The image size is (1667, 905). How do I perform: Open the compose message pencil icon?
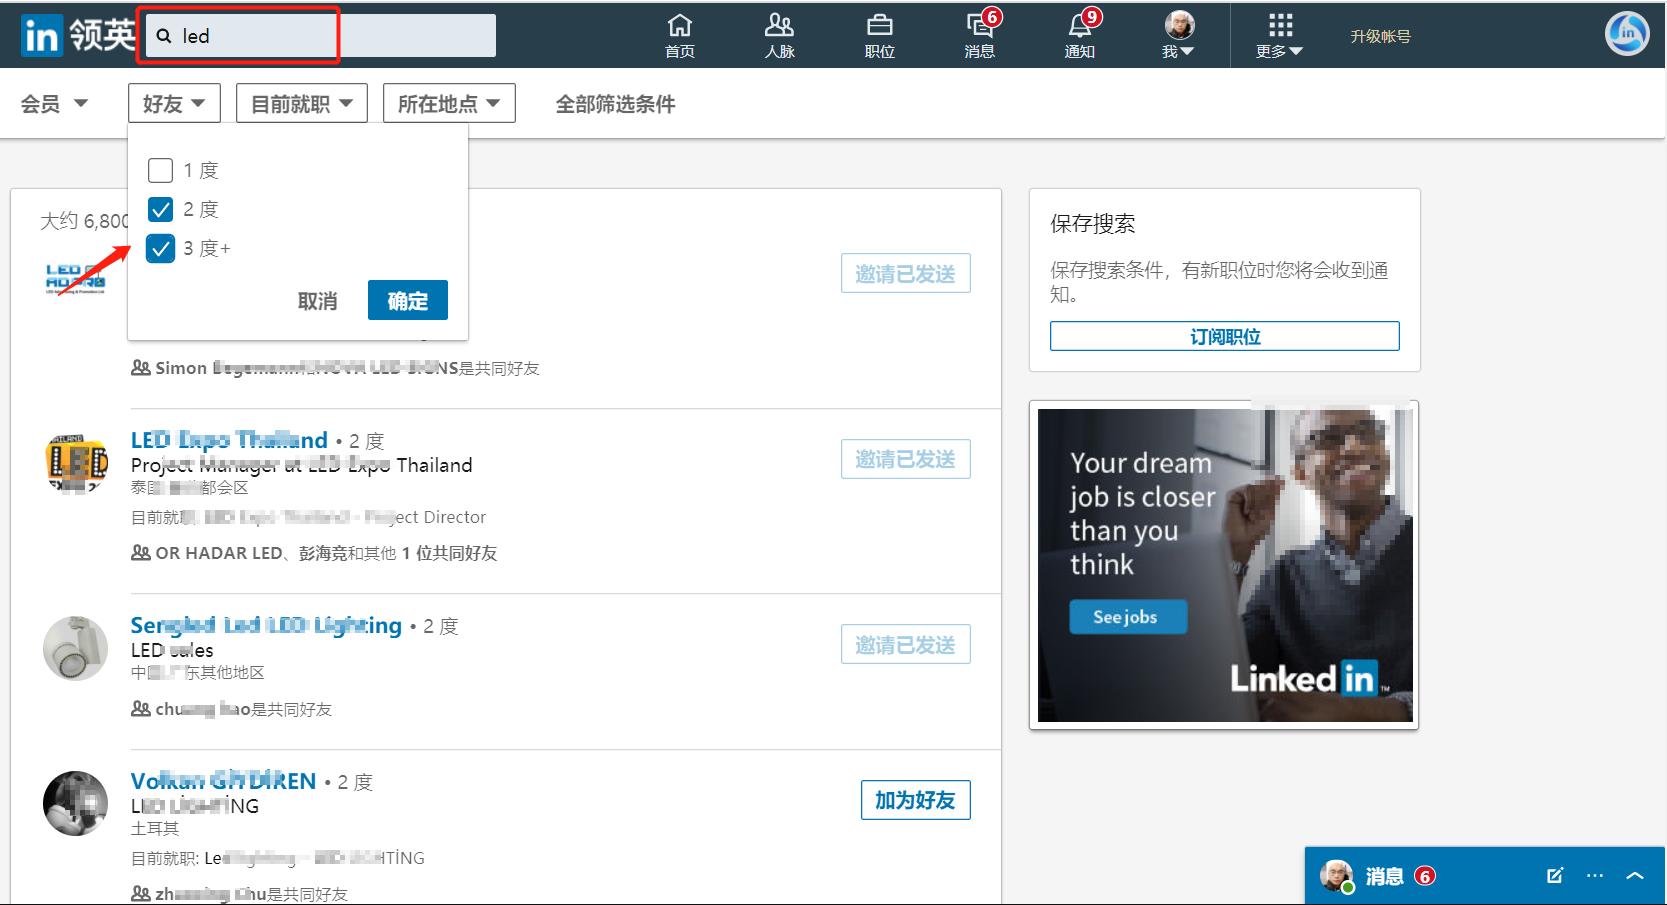[1555, 875]
